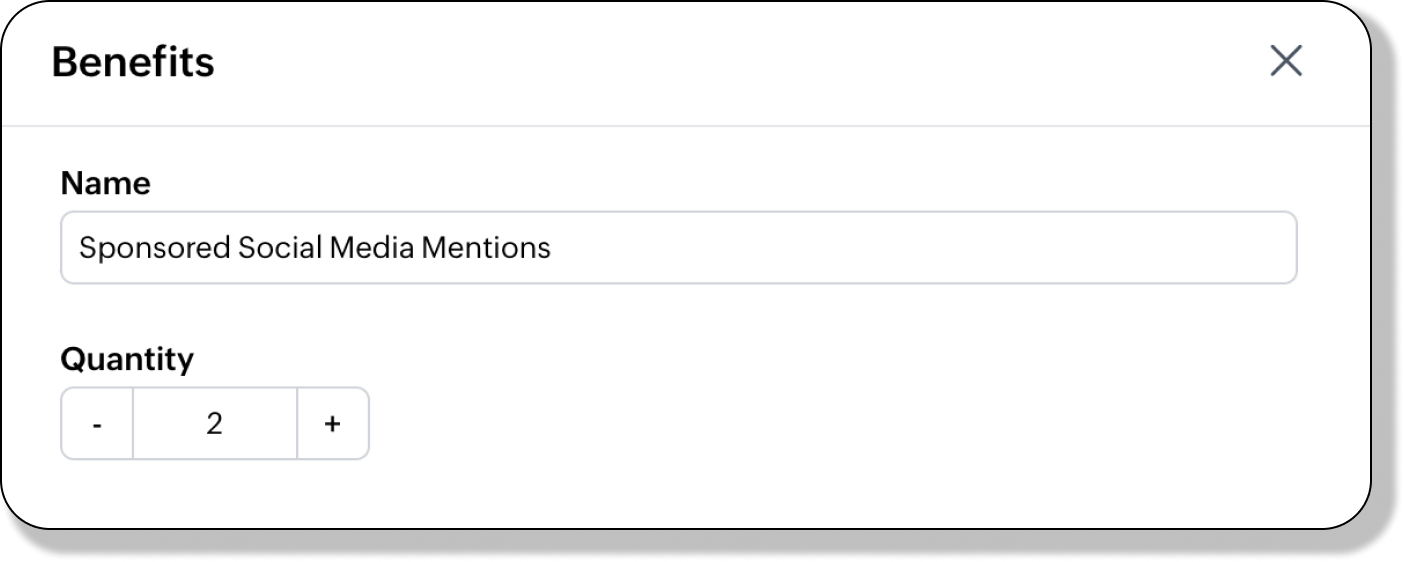Screen dimensions: 1404x562
Task: Click the word "Sponsored" in the Name field
Action: (x=154, y=247)
